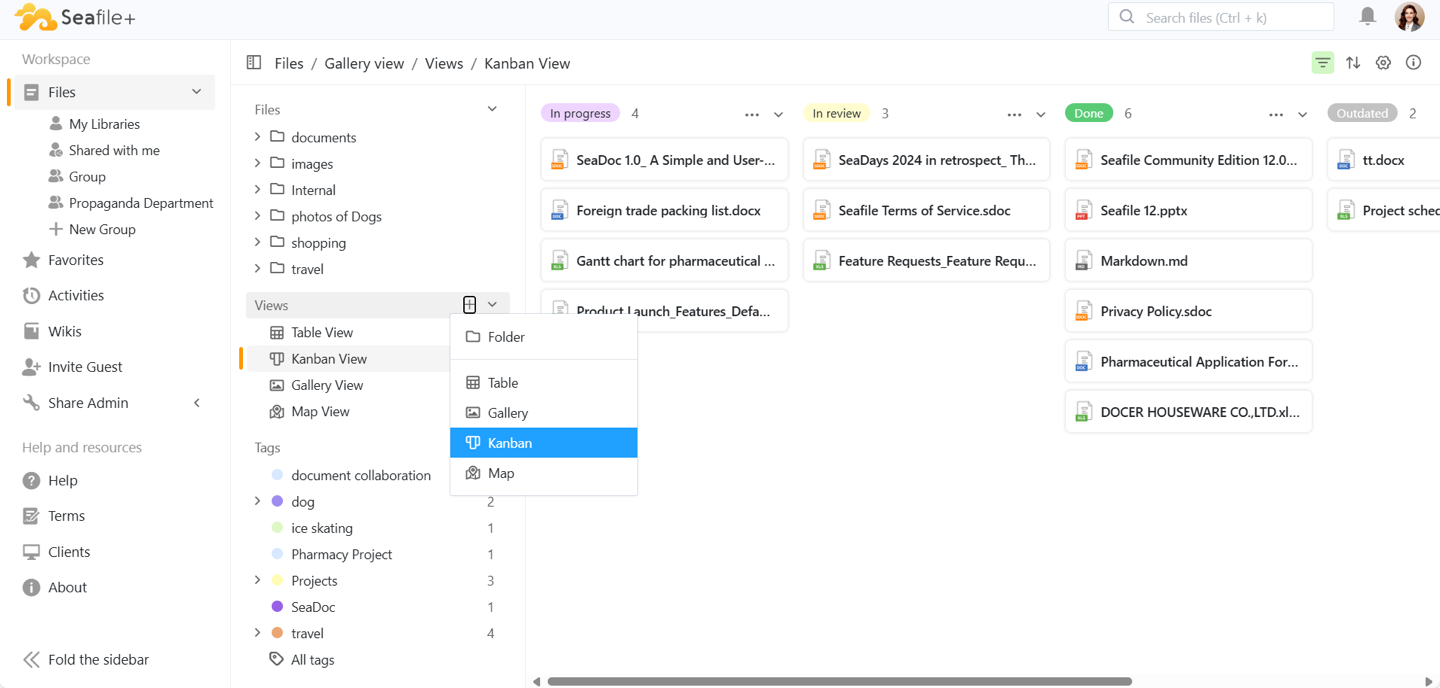
Task: Open the Help question mark item
Action: [x=50, y=480]
